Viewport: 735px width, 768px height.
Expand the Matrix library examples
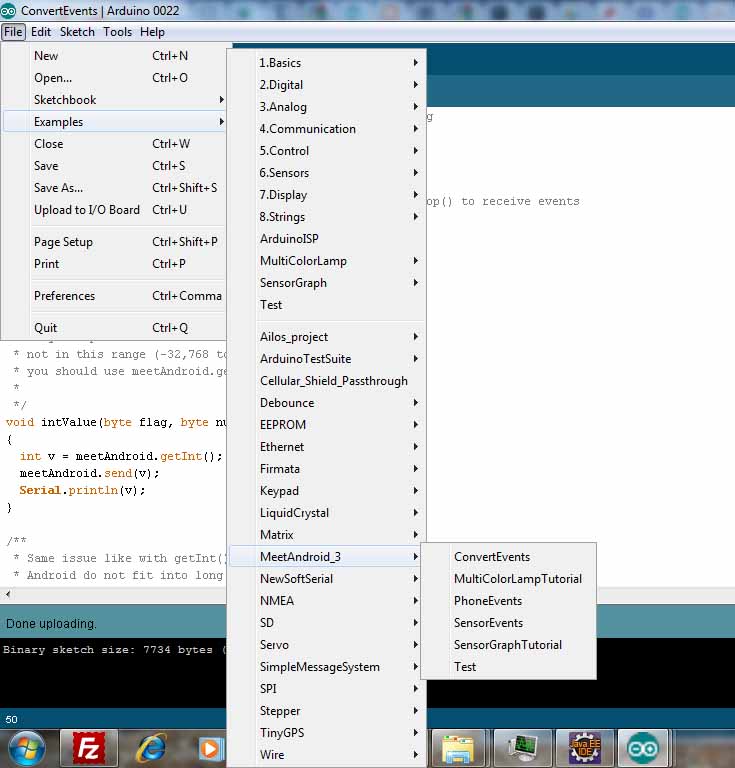pos(327,535)
